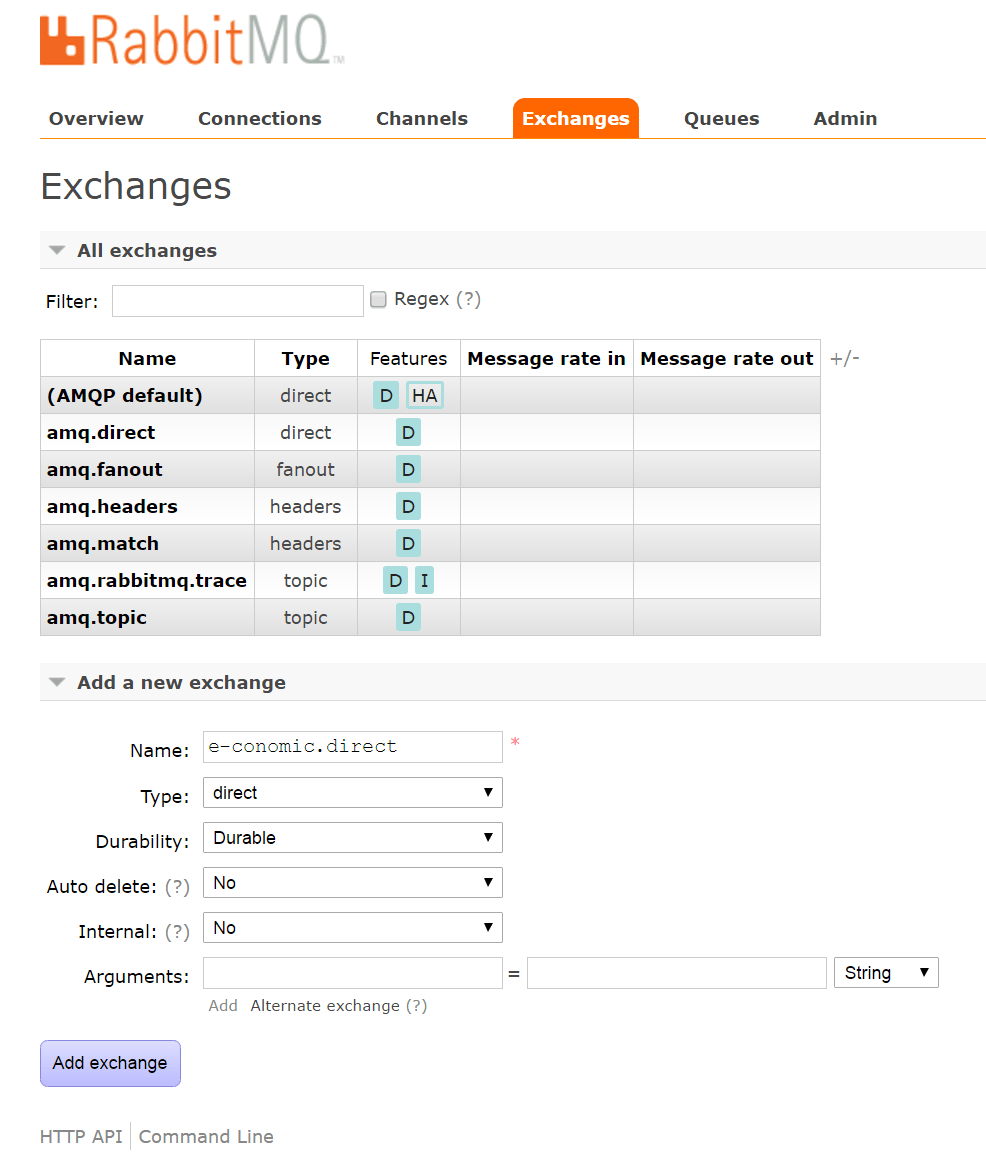986x1162 pixels.
Task: Click topic type in amq.topic row
Action: [x=305, y=618]
